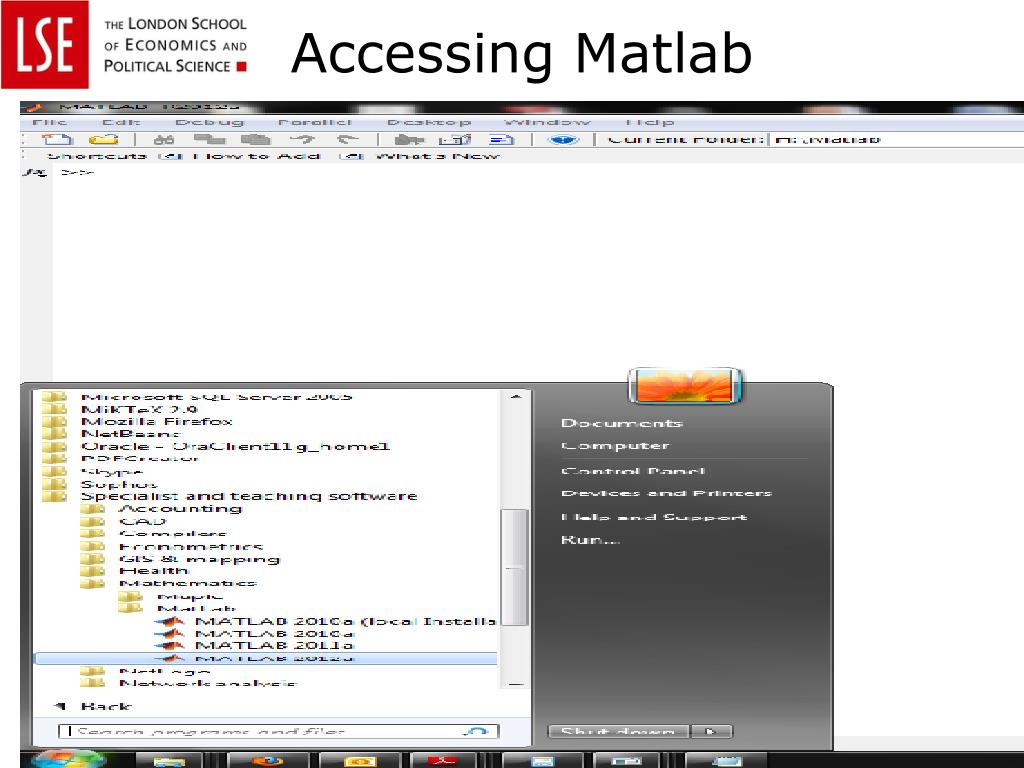Click the Copy icon in MATLAB toolbar
Image resolution: width=1024 pixels, height=768 pixels.
(x=209, y=139)
